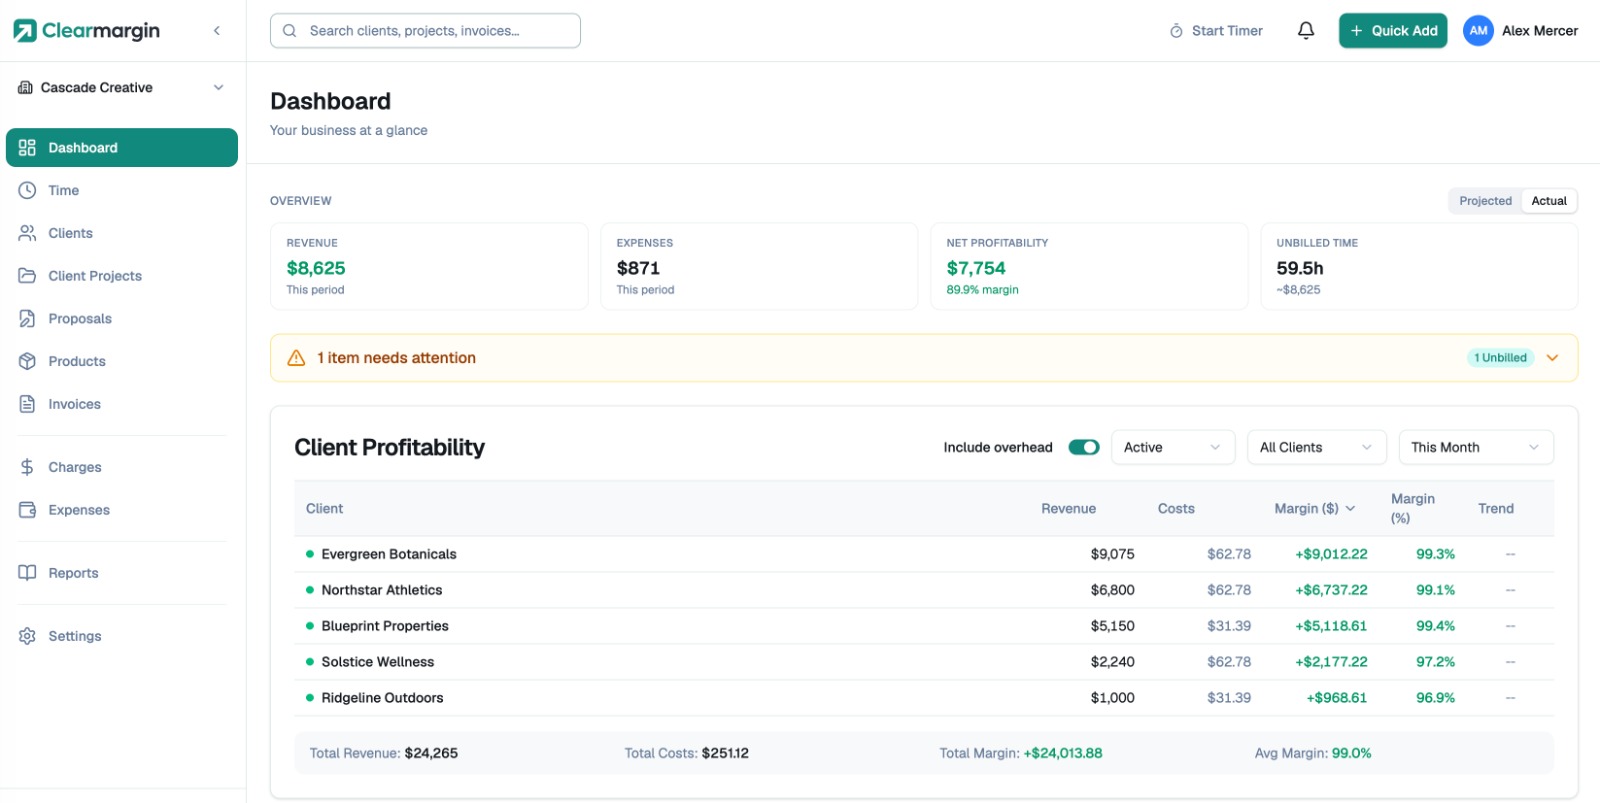
Task: Click the Start Timer stopwatch icon
Action: pos(1176,31)
